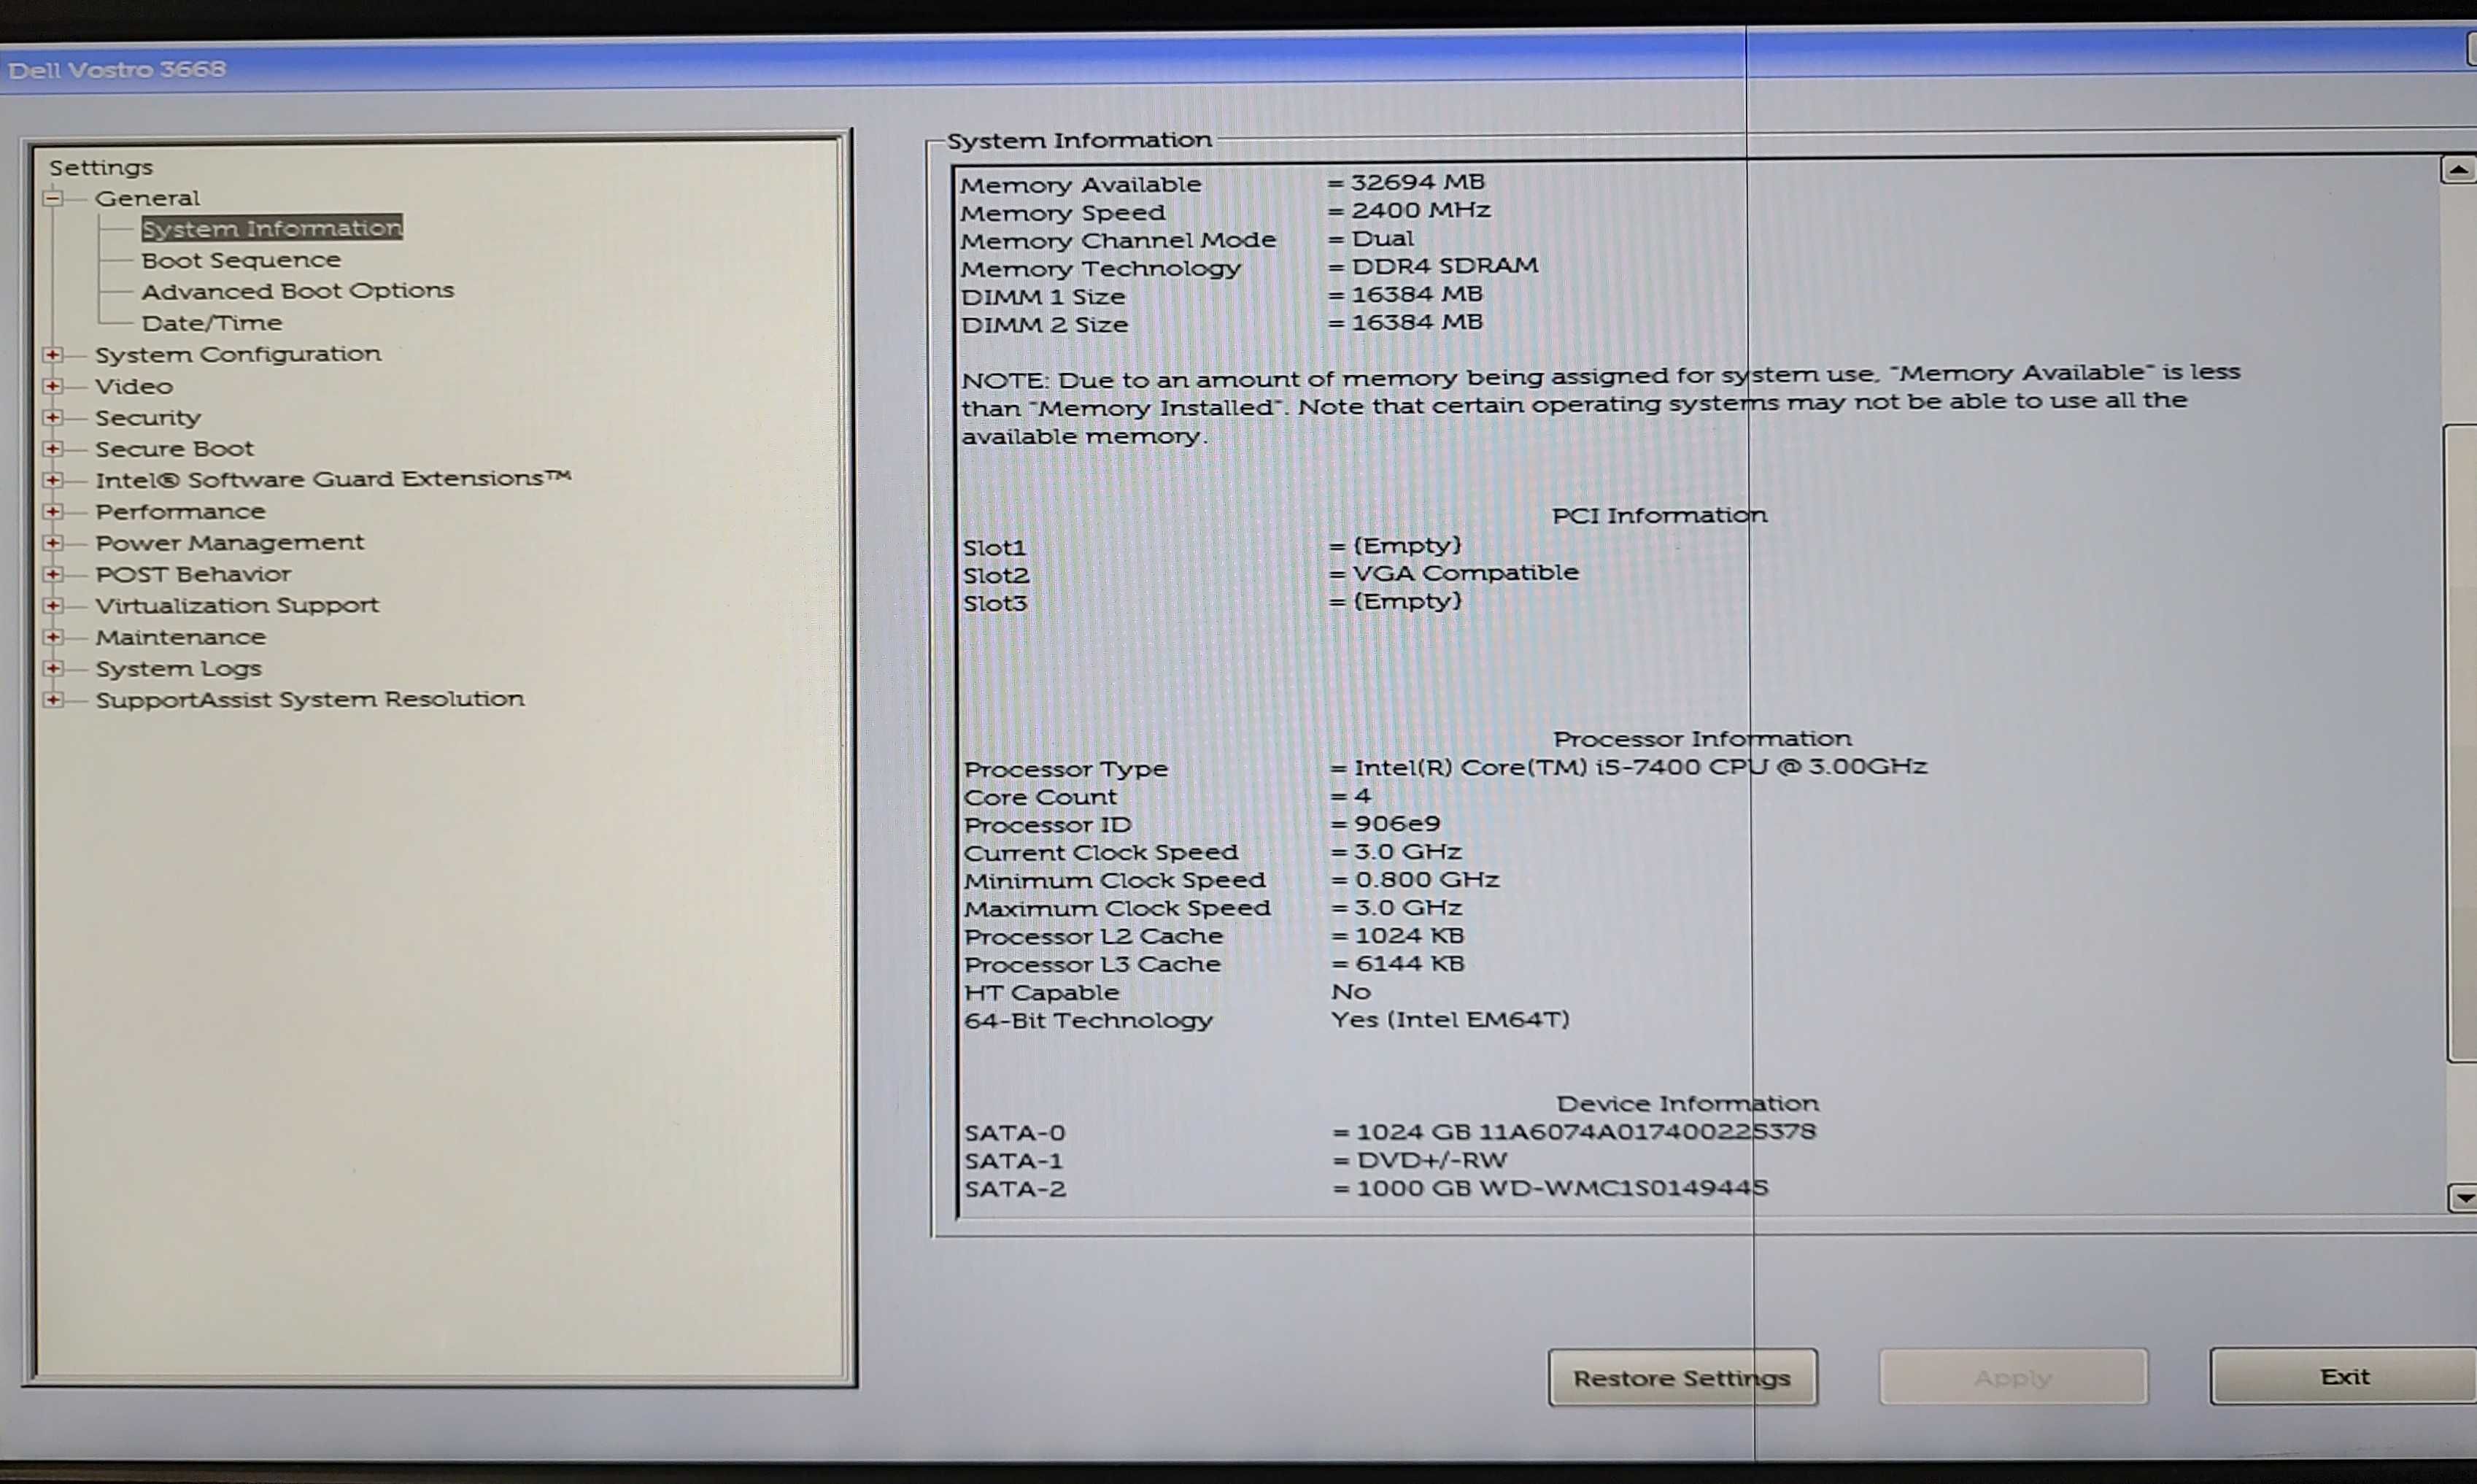This screenshot has height=1484, width=2477.
Task: Open Date/Time settings
Action: click(212, 323)
